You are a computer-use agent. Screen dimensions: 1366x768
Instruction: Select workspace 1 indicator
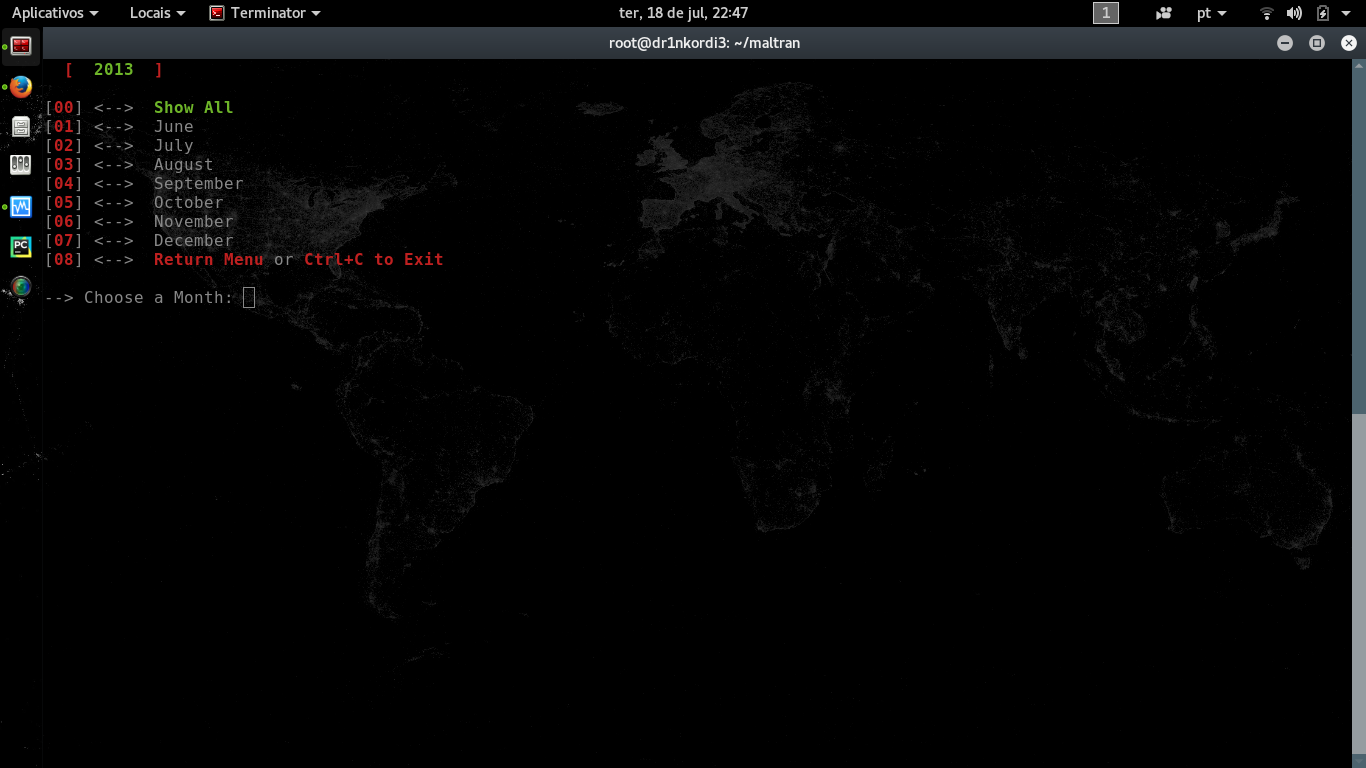click(x=1106, y=13)
